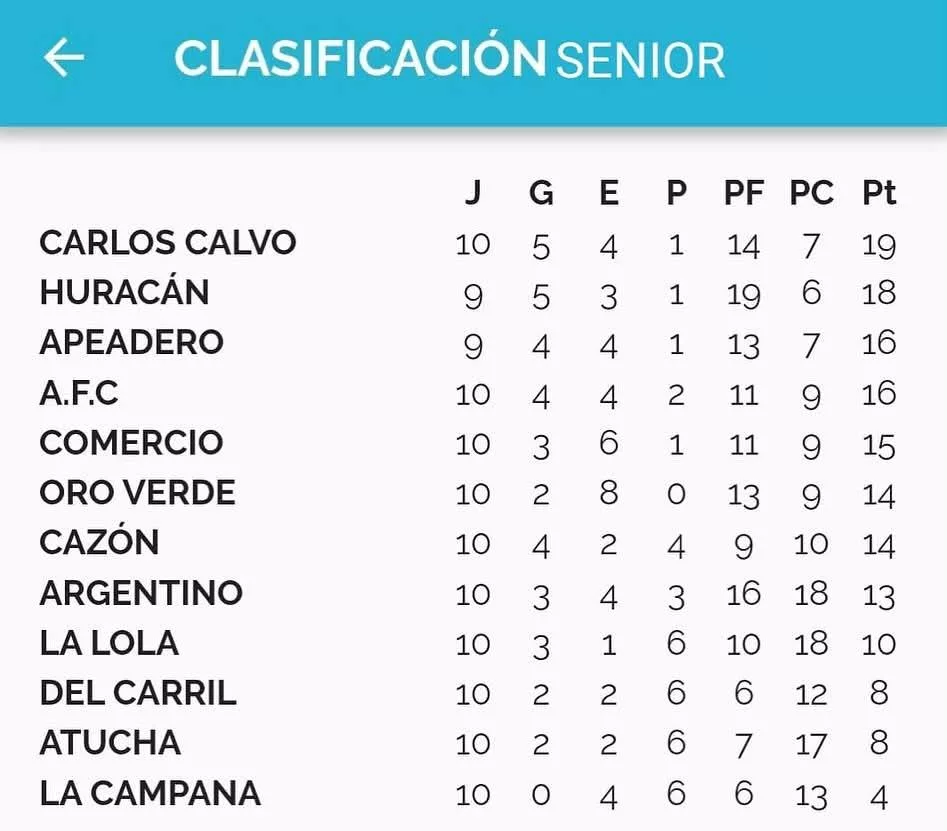Click the Clasificación Senior title
The height and width of the screenshot is (831, 947).
tap(449, 59)
